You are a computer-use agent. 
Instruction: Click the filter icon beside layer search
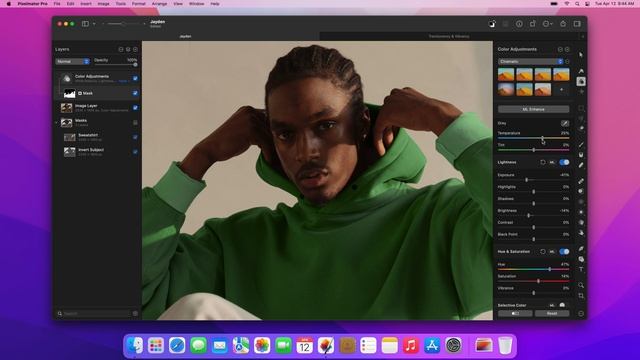135,313
